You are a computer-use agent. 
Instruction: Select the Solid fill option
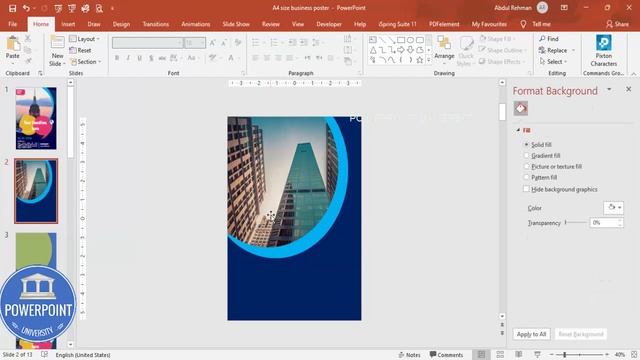(538, 144)
